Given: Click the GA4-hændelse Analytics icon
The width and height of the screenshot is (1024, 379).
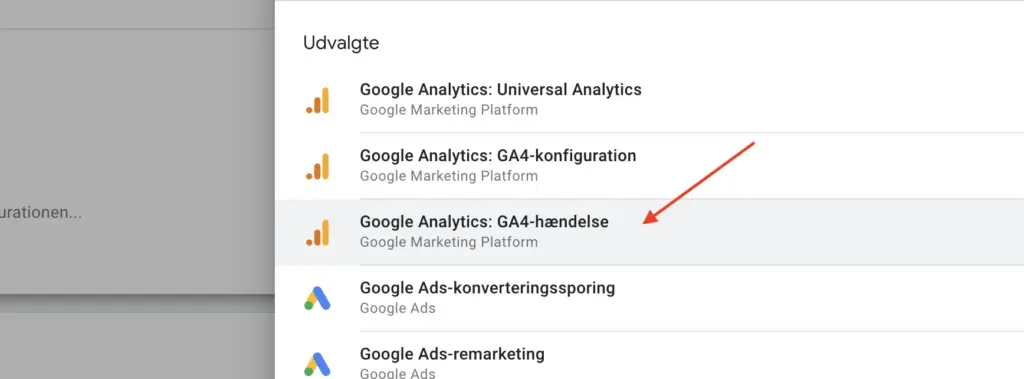Looking at the screenshot, I should [317, 233].
